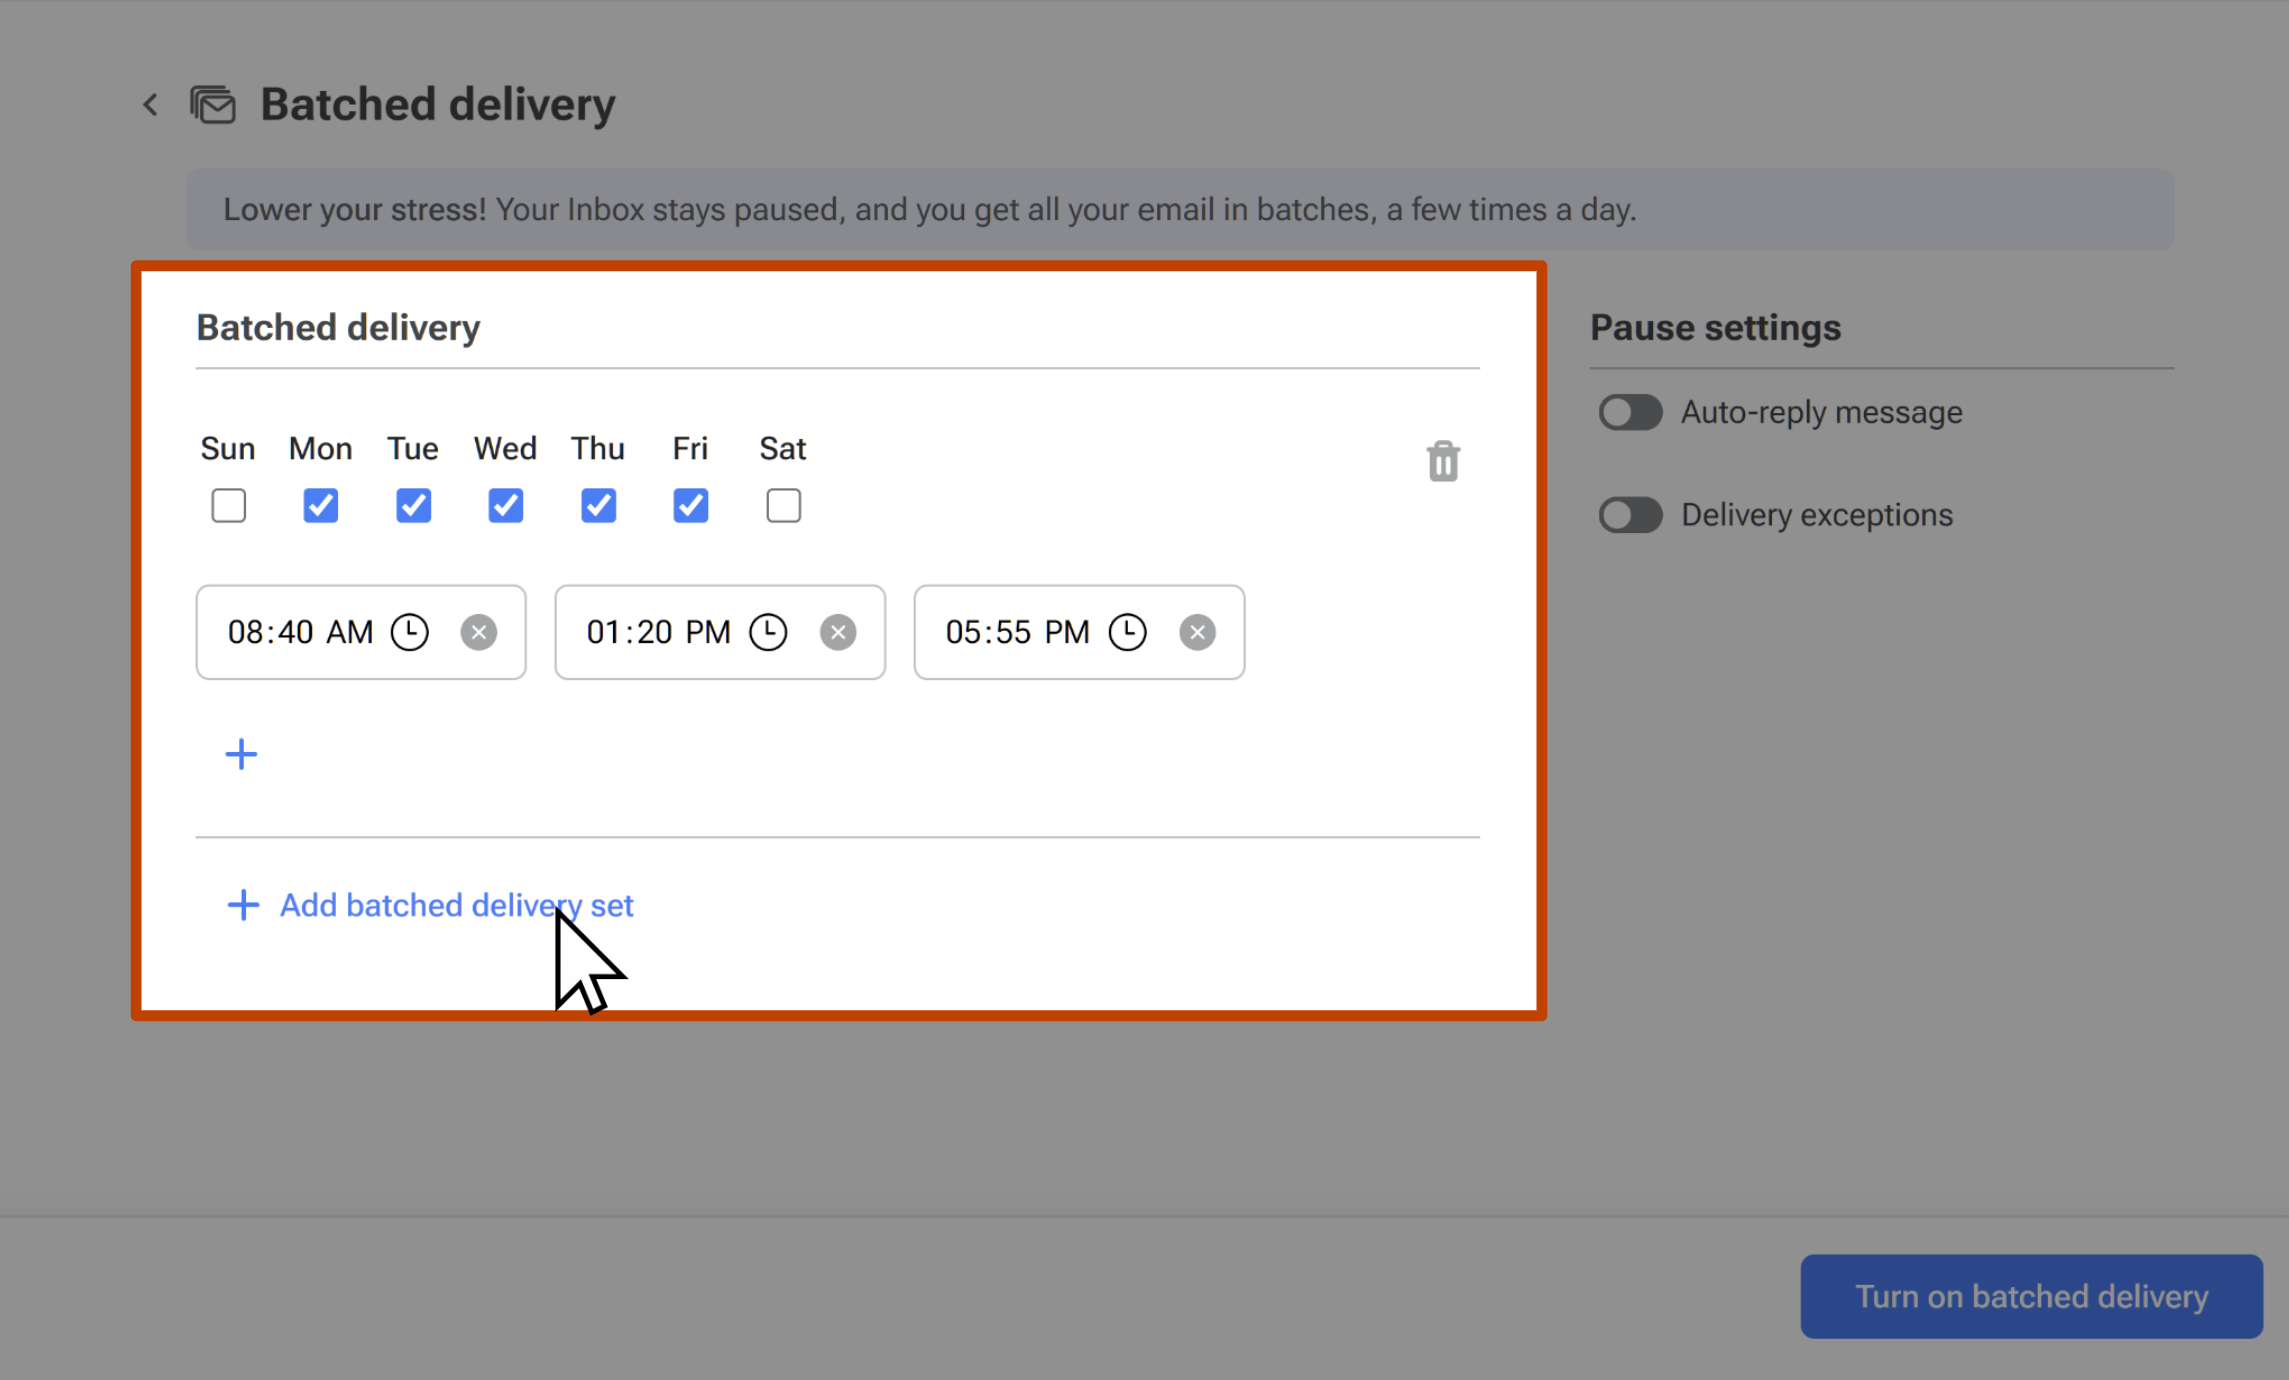Remove the 05:55 PM delivery time
This screenshot has width=2289, height=1380.
point(1197,632)
